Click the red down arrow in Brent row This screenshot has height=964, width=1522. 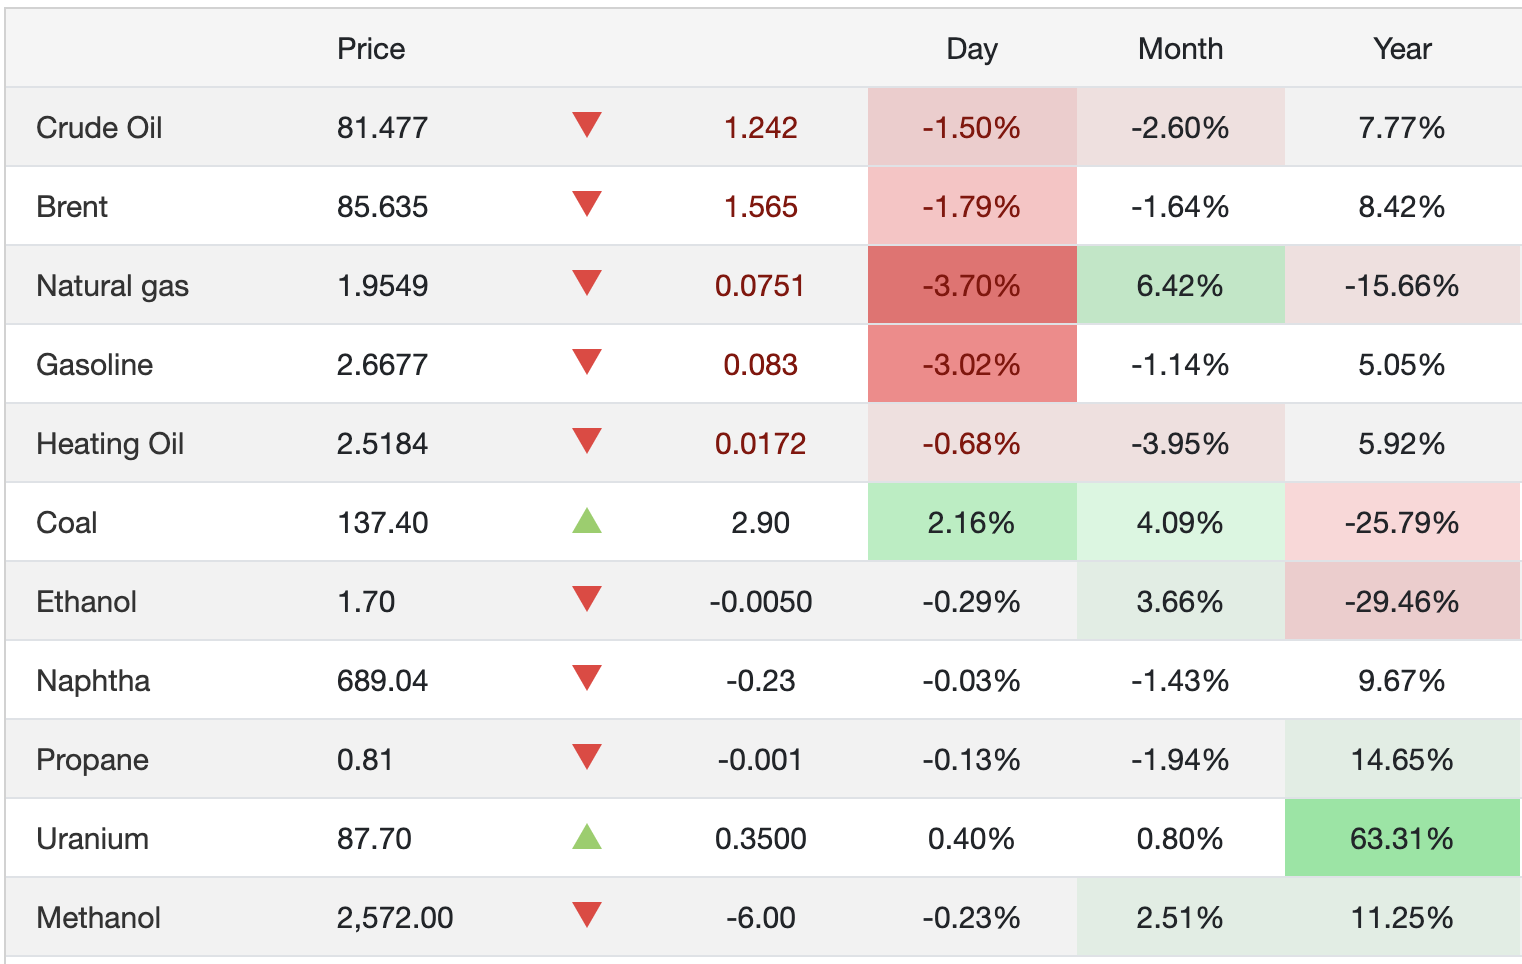pos(587,204)
